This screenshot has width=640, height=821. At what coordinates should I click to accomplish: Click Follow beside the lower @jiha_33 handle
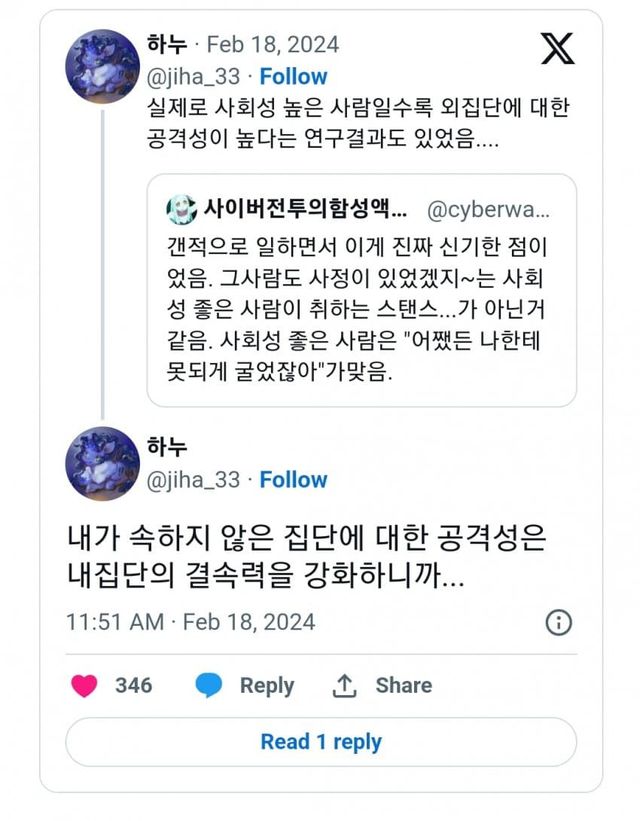pyautogui.click(x=293, y=480)
